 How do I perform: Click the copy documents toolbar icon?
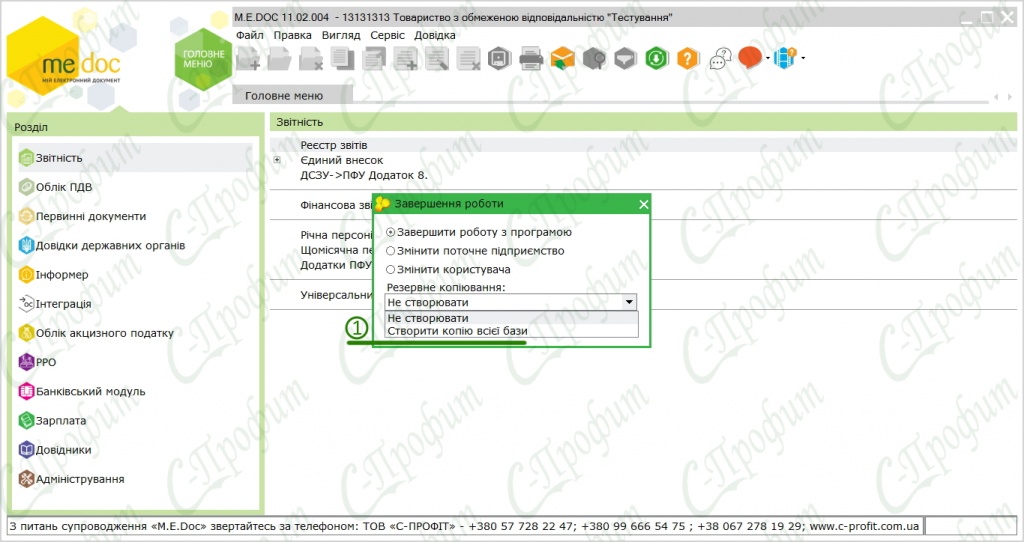coord(342,59)
